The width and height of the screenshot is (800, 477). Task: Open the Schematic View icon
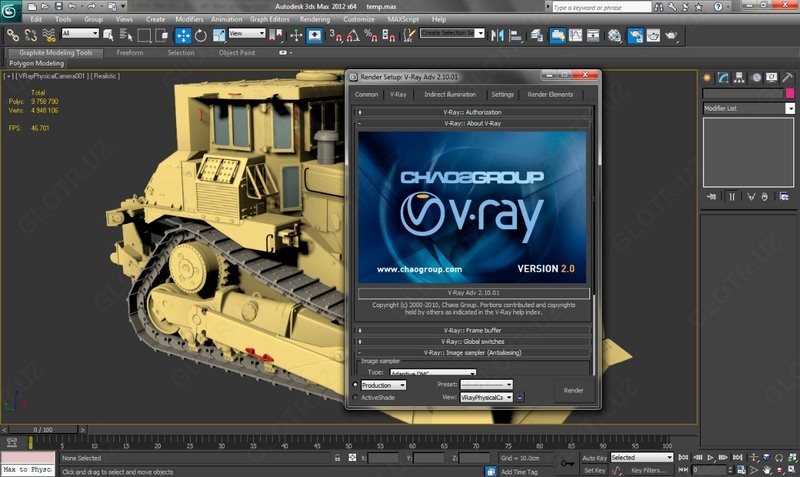click(593, 35)
